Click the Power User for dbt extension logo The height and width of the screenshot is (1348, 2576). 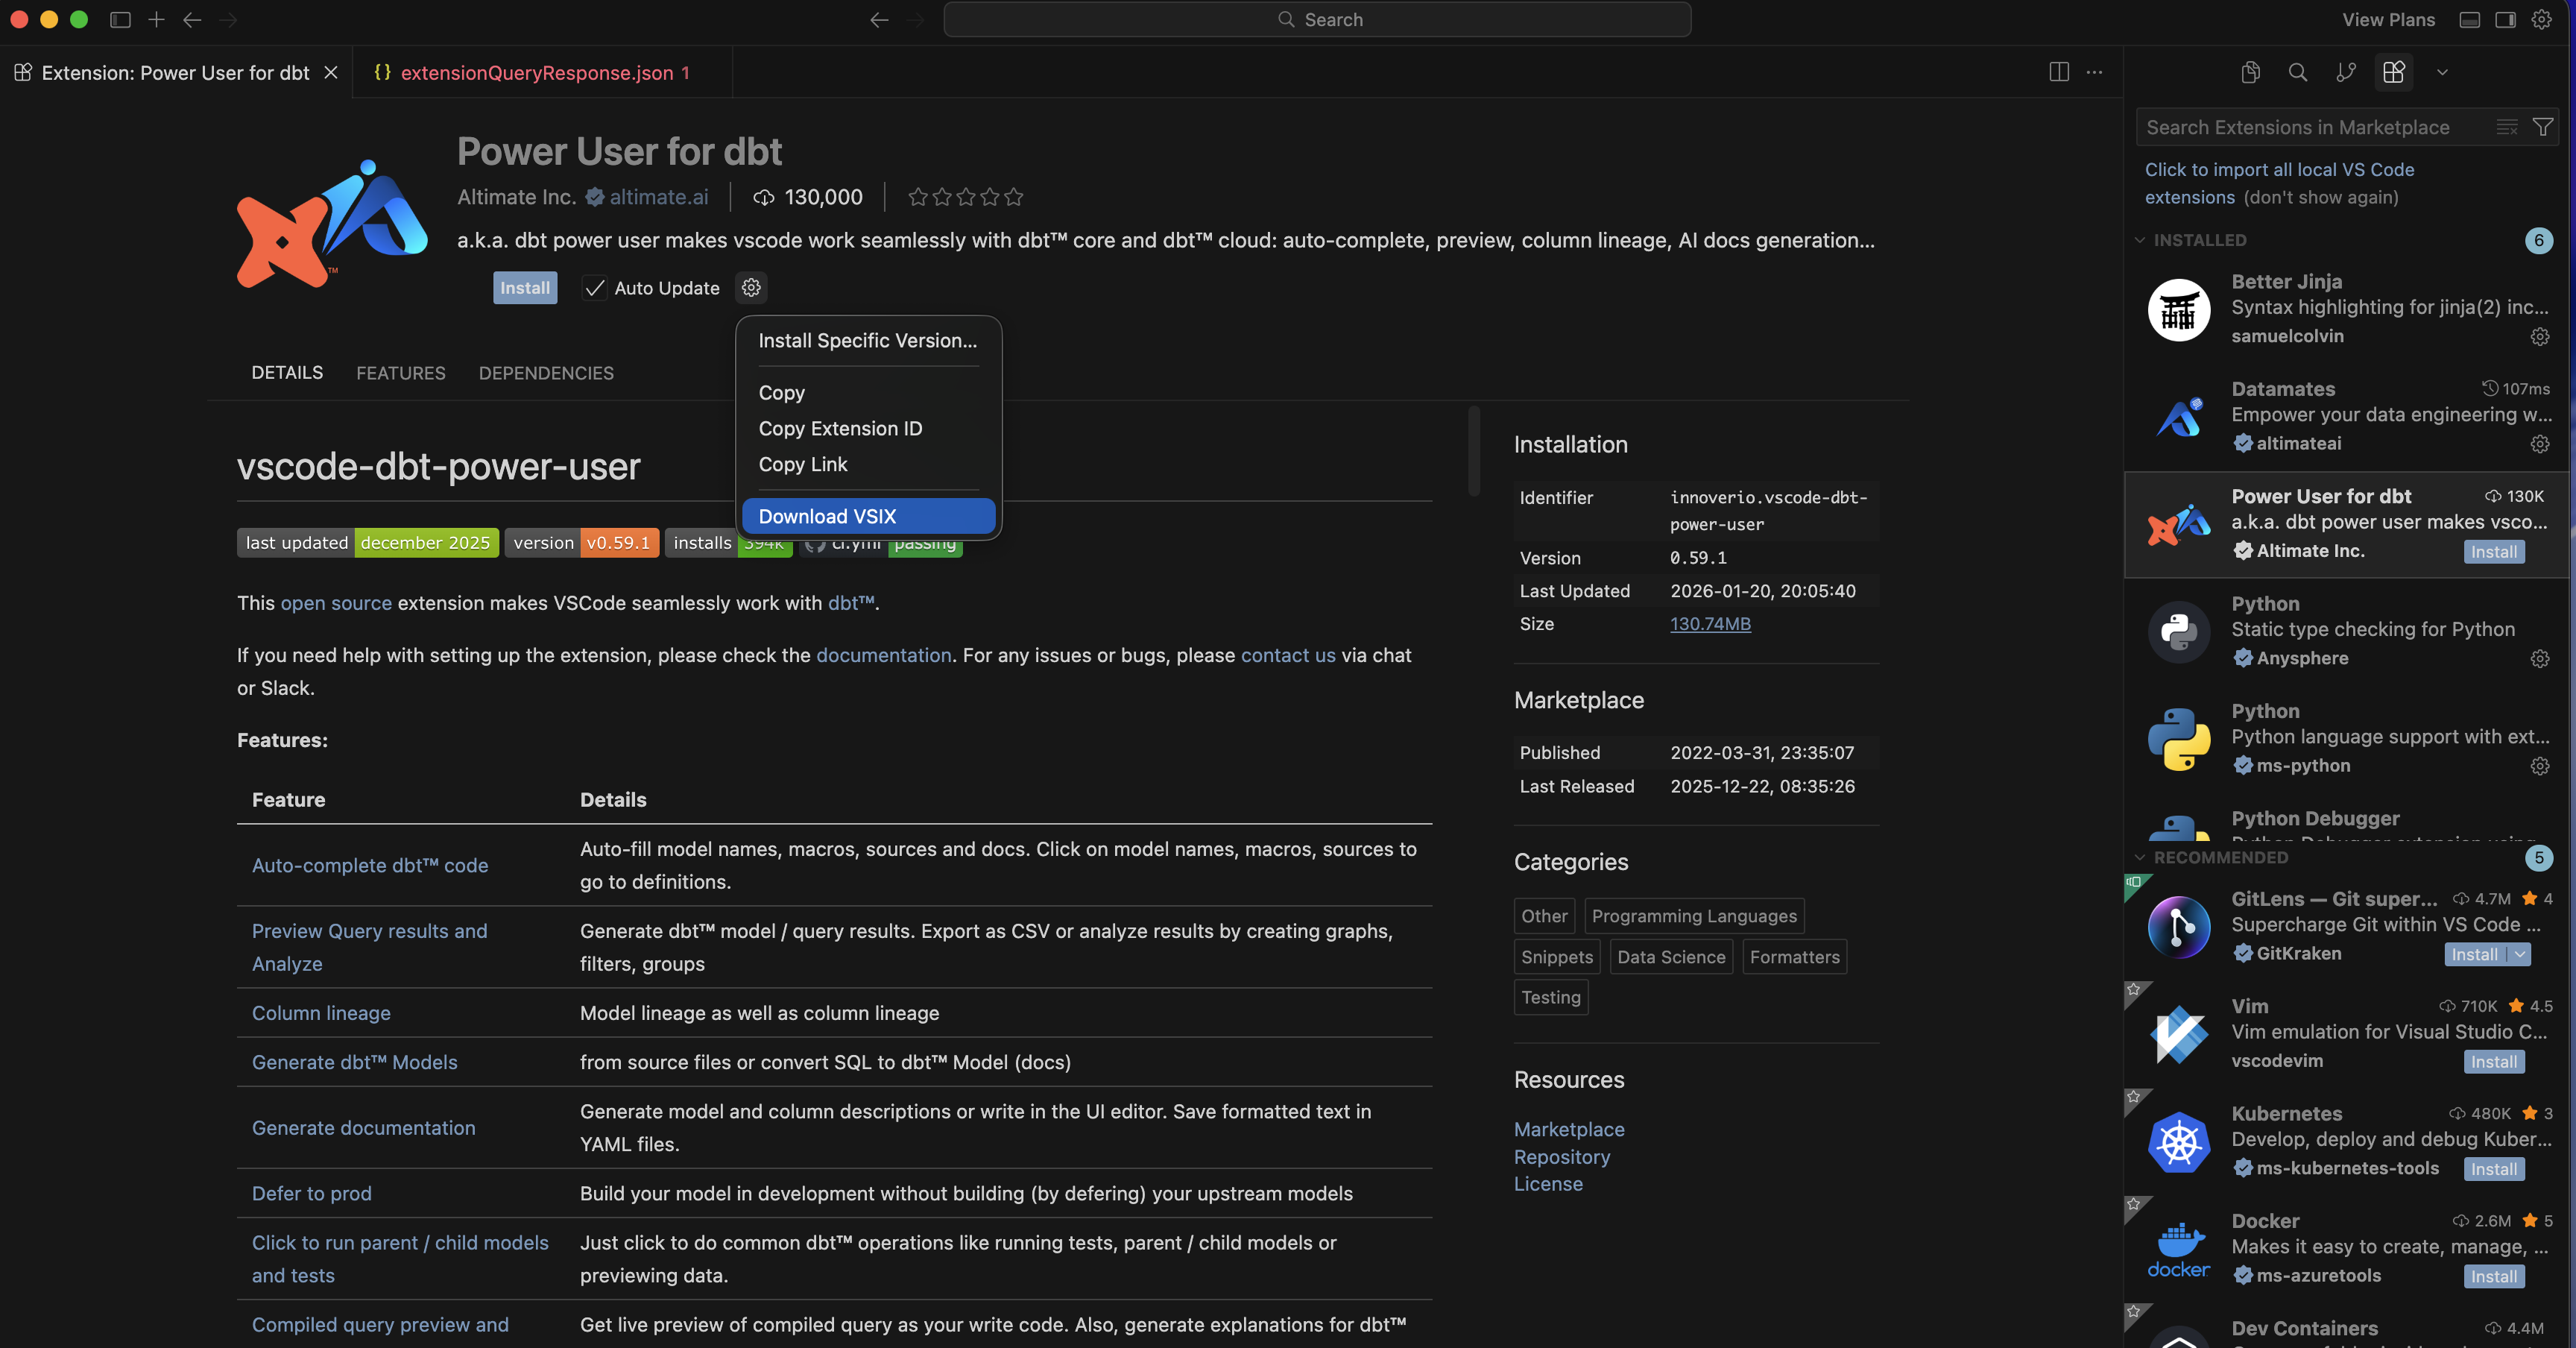coord(331,222)
